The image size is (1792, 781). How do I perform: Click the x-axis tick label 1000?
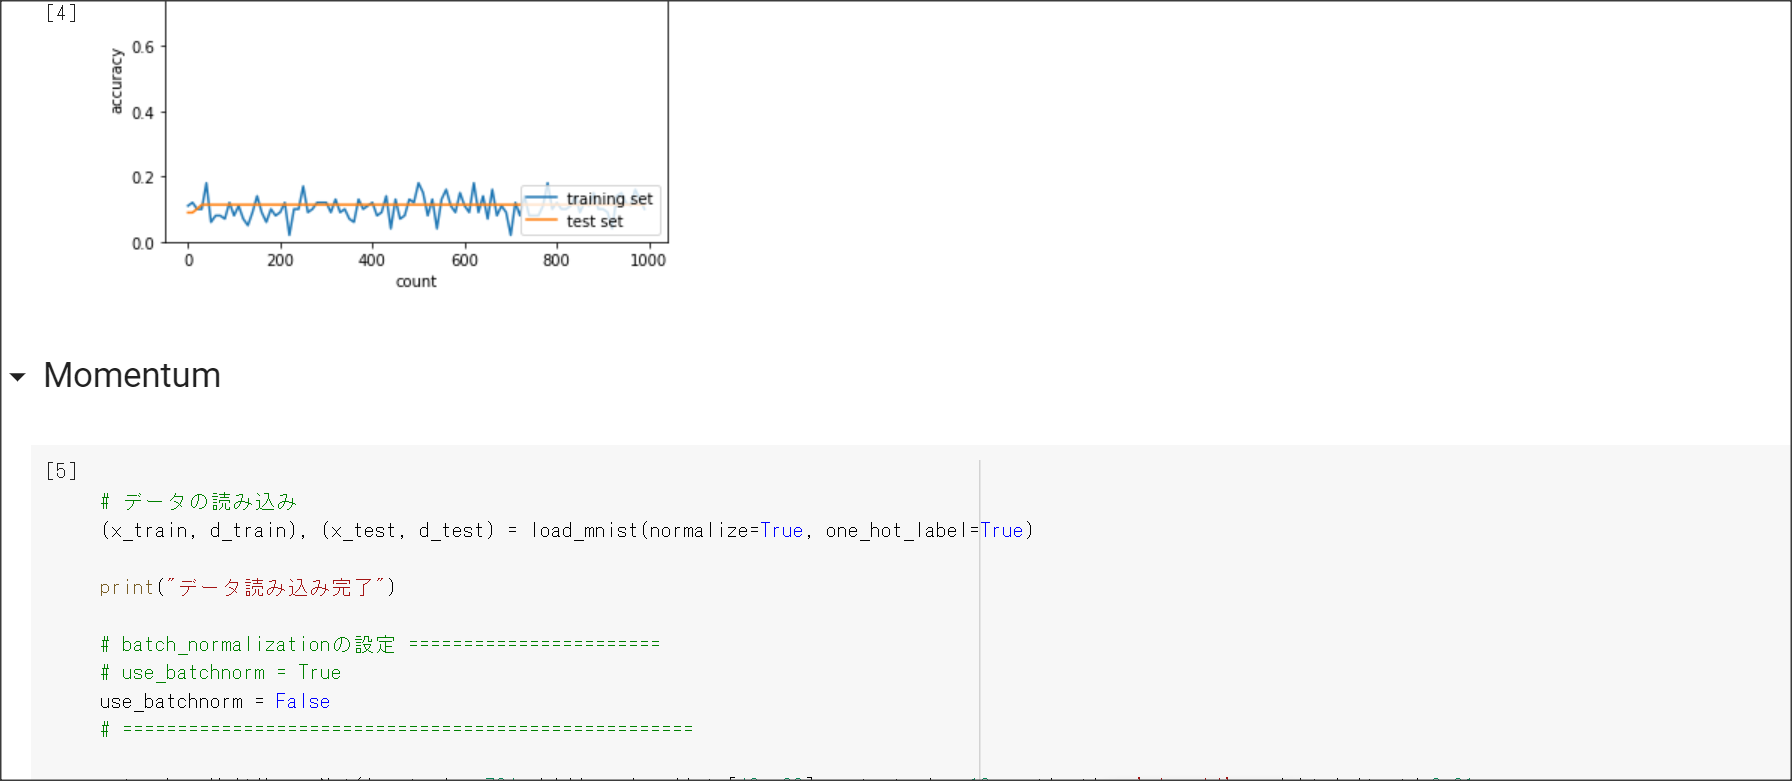click(x=648, y=260)
